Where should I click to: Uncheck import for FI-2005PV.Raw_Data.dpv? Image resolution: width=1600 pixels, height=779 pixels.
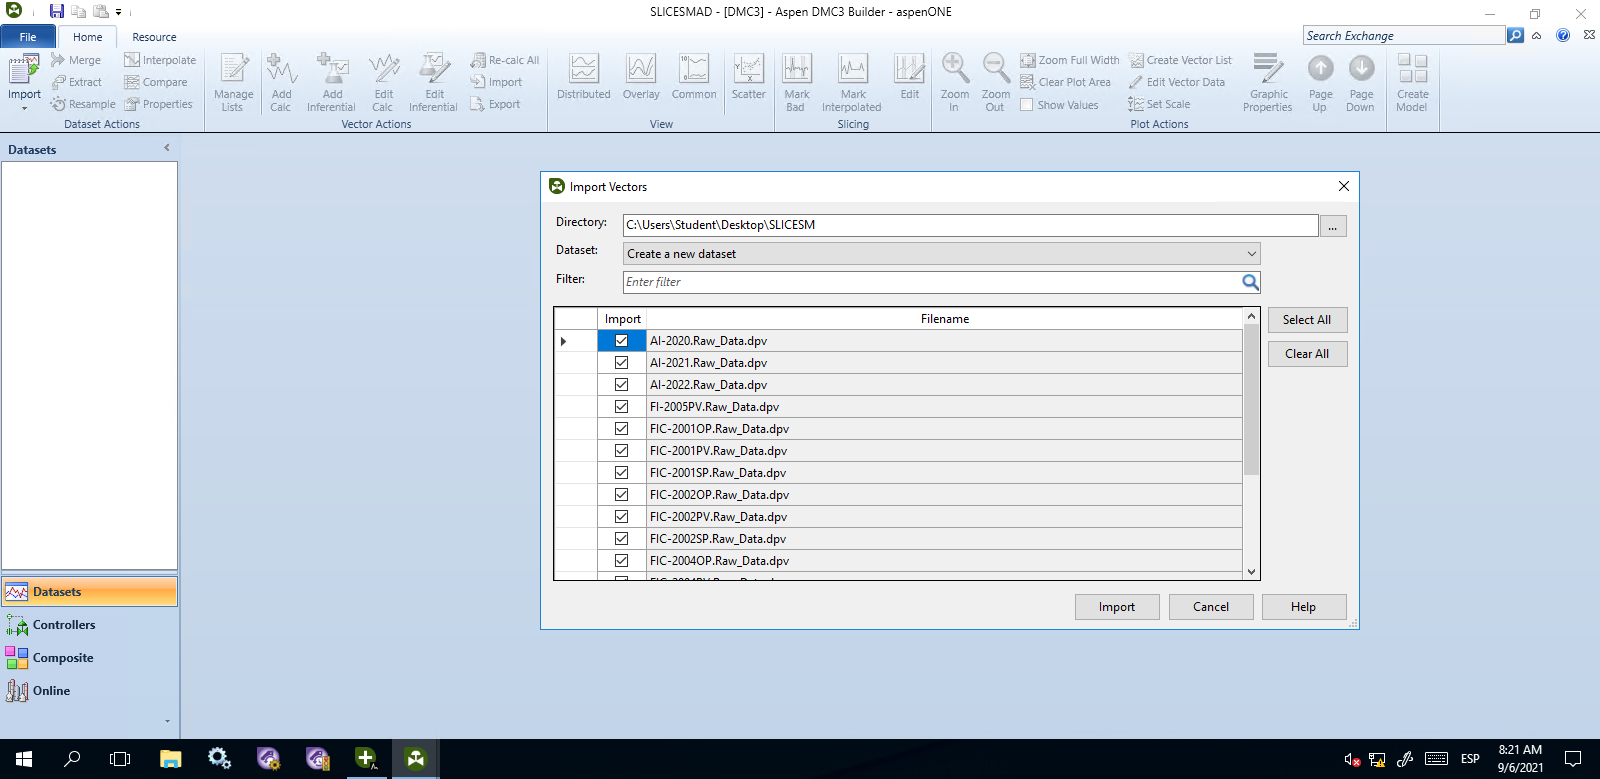point(621,407)
